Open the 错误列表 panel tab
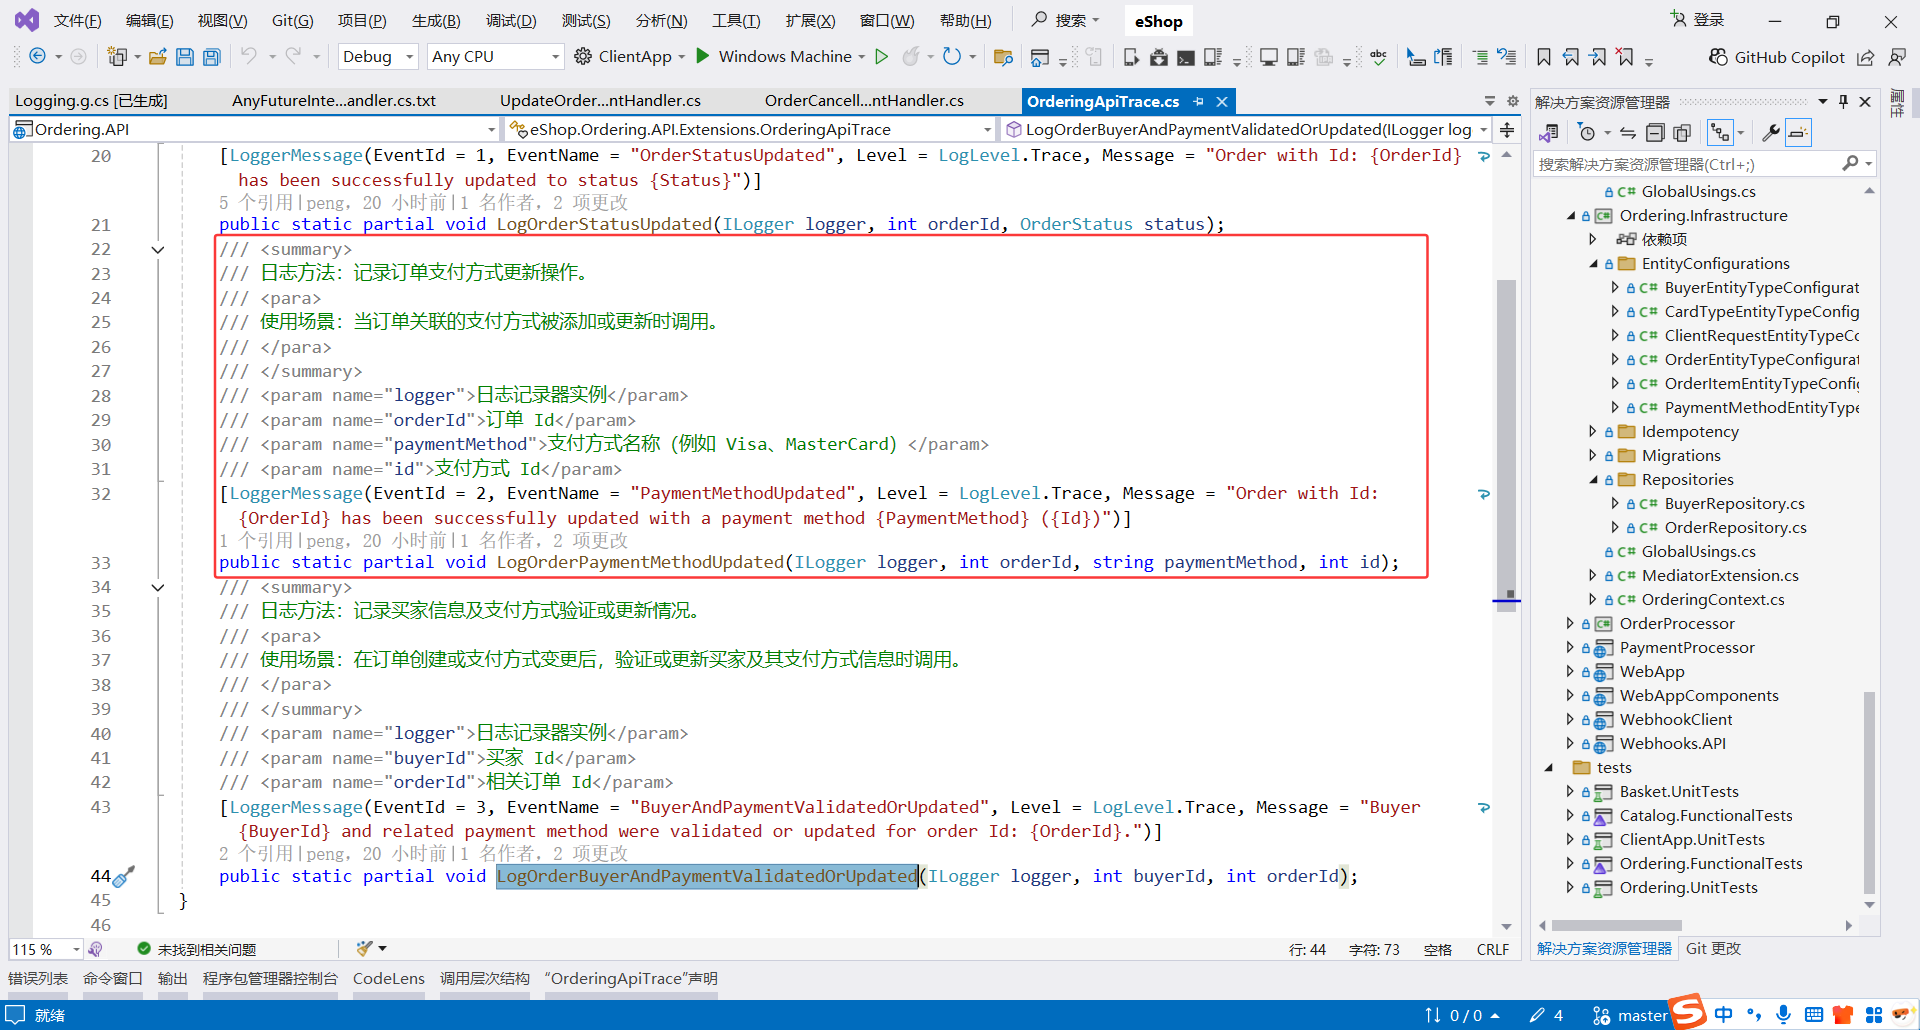Viewport: 1920px width, 1030px height. click(38, 979)
